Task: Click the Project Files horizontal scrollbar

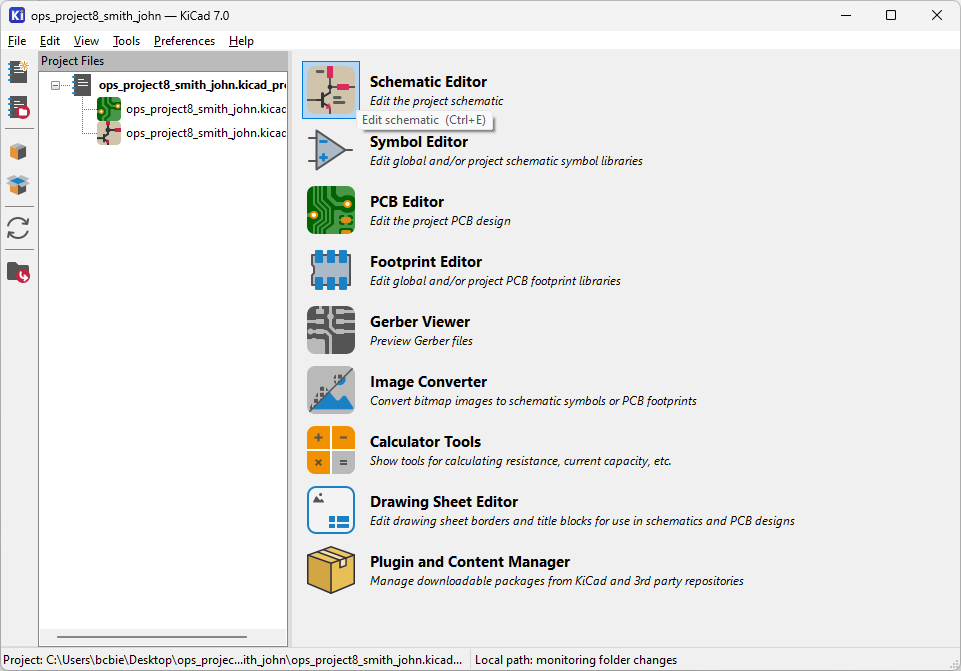Action: [152, 636]
